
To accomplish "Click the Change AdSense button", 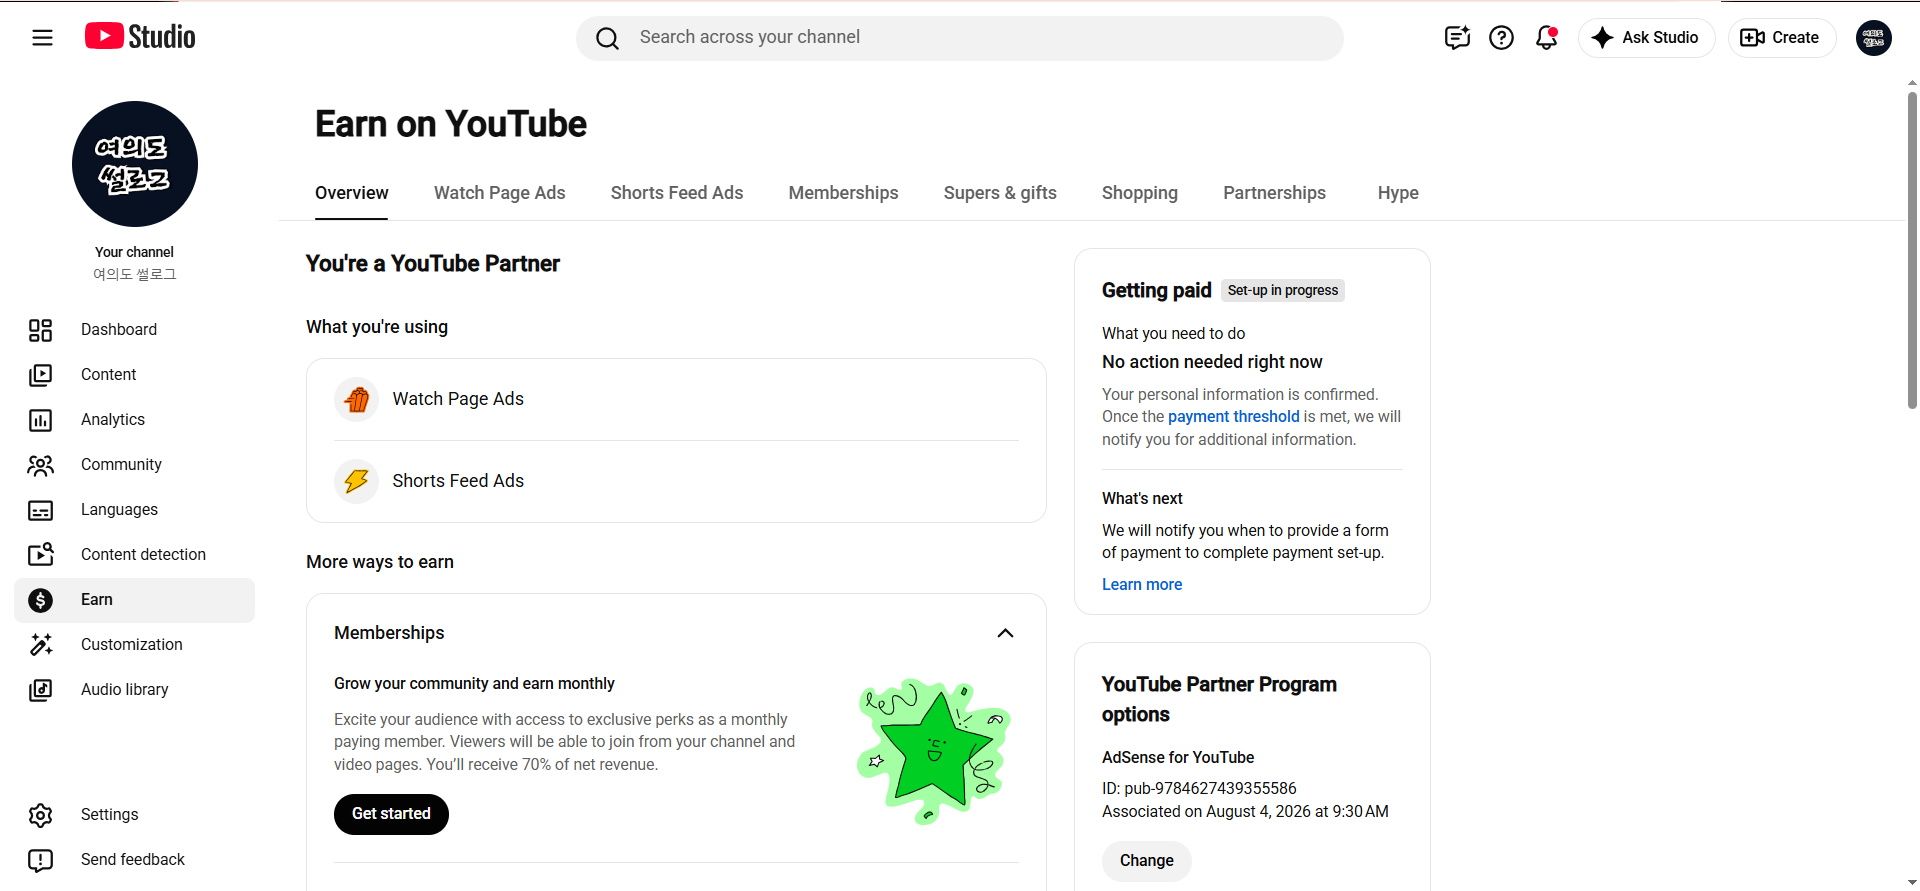I will tap(1146, 861).
